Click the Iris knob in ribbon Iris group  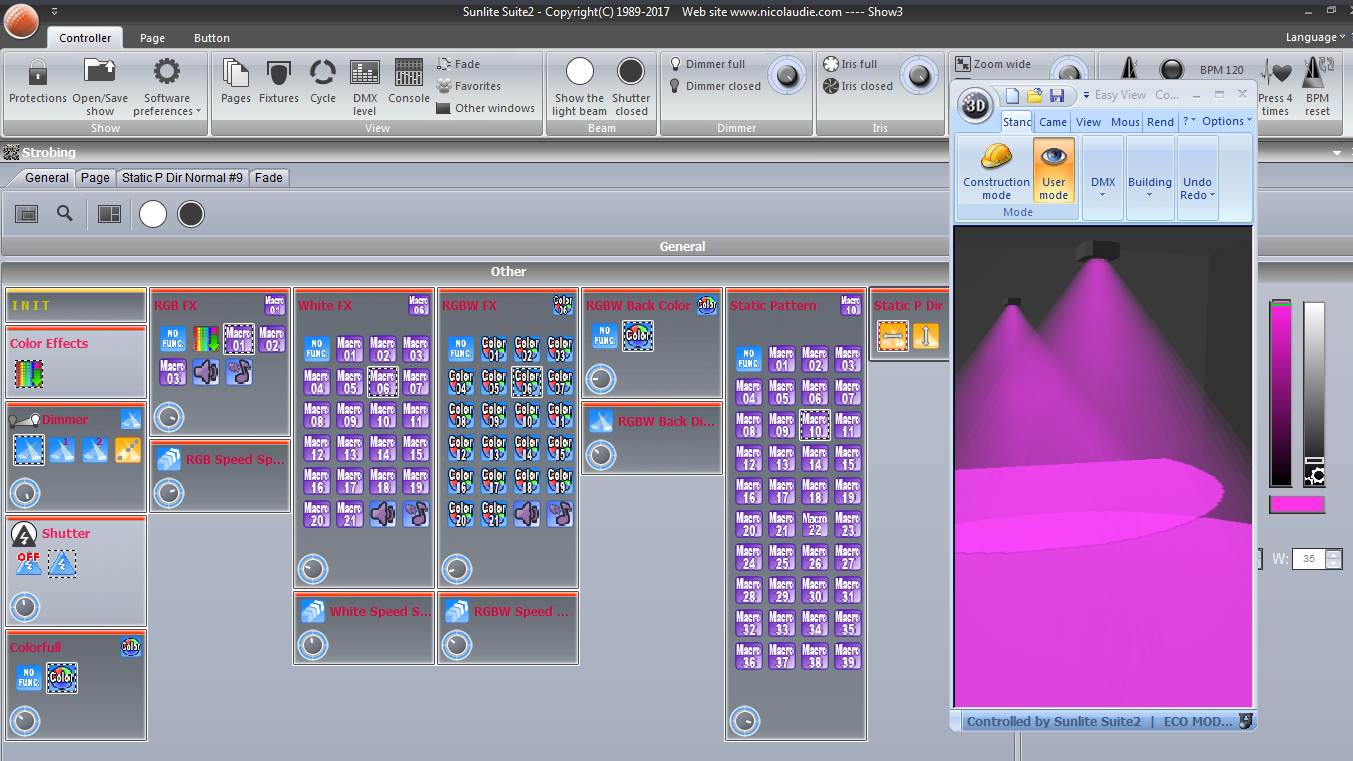tap(919, 75)
